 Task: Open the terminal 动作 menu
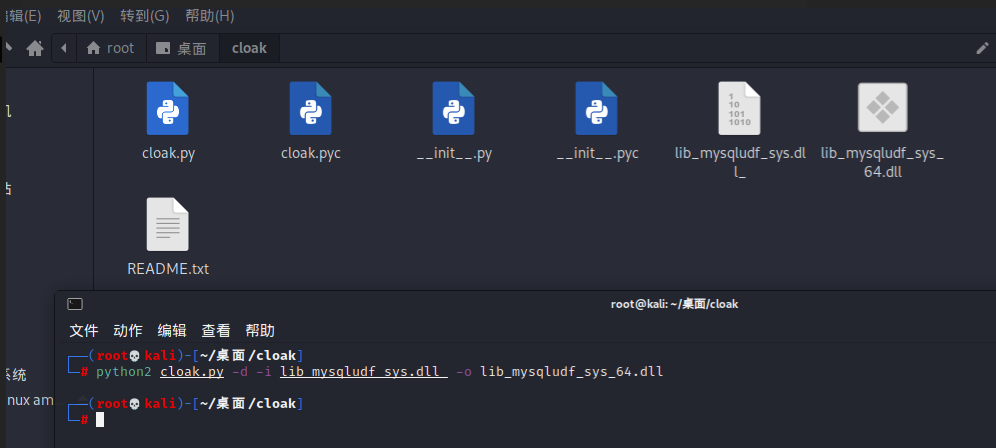click(x=128, y=330)
